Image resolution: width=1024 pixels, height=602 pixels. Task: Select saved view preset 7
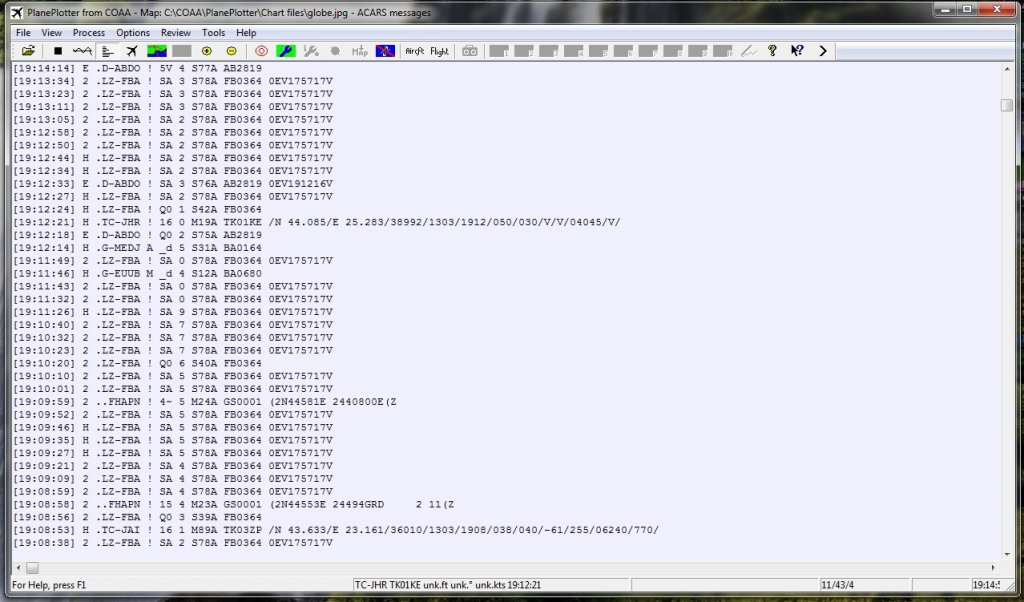(x=648, y=51)
